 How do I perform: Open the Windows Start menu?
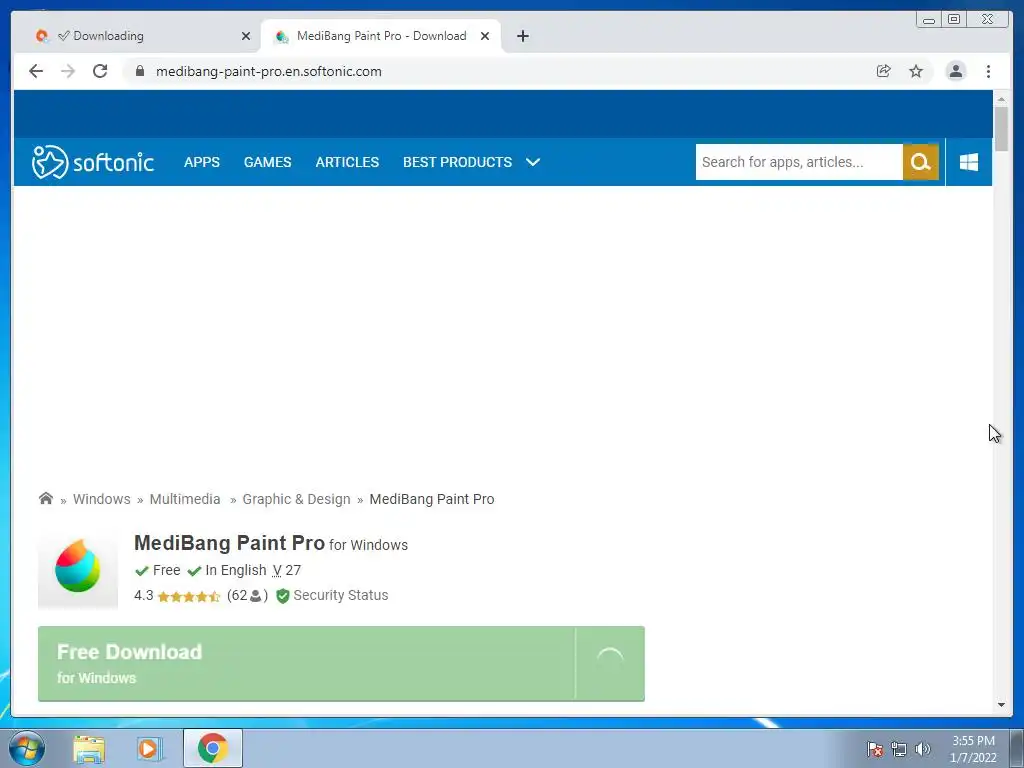(27, 748)
